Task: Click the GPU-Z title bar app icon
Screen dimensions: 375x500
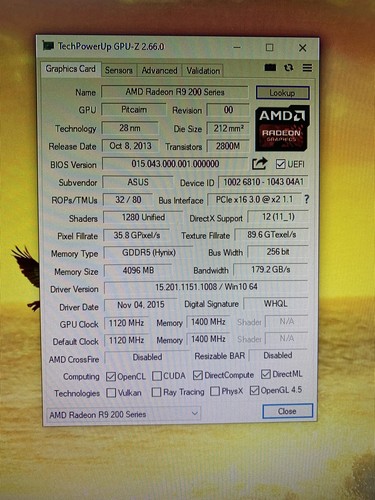Action: click(48, 46)
